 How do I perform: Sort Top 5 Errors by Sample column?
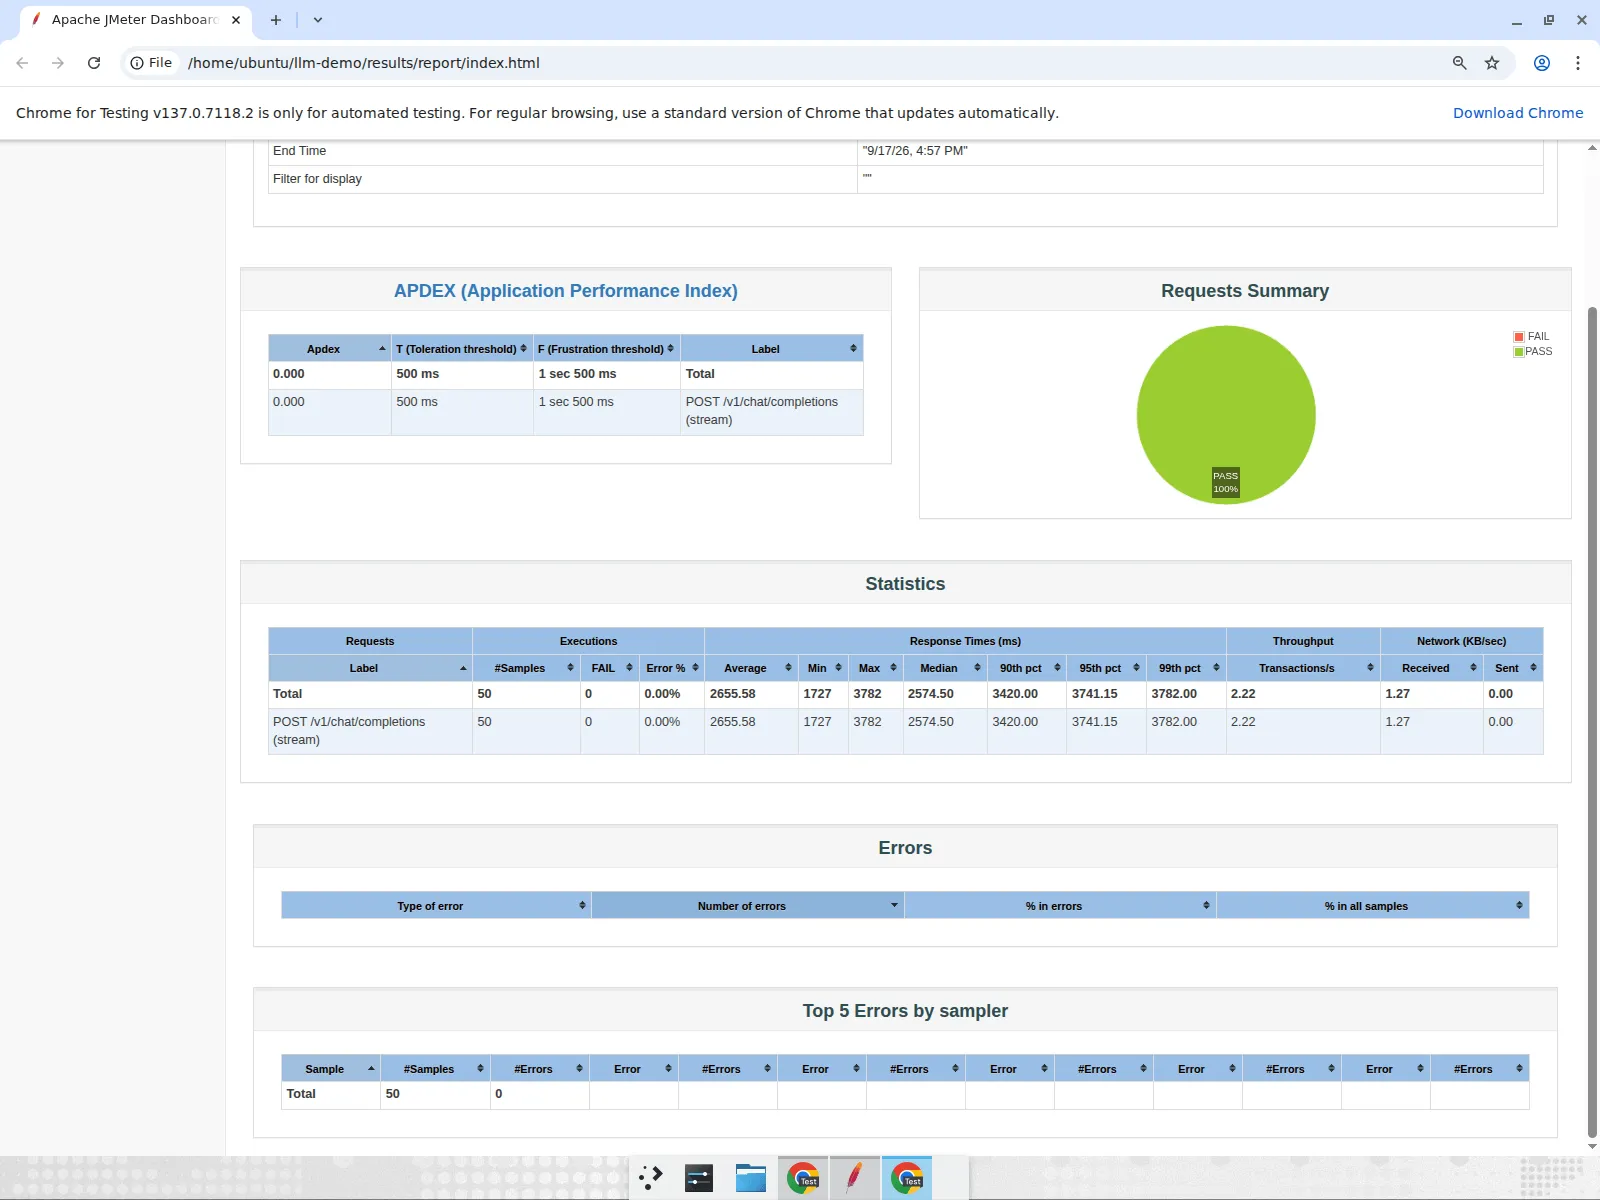click(331, 1068)
